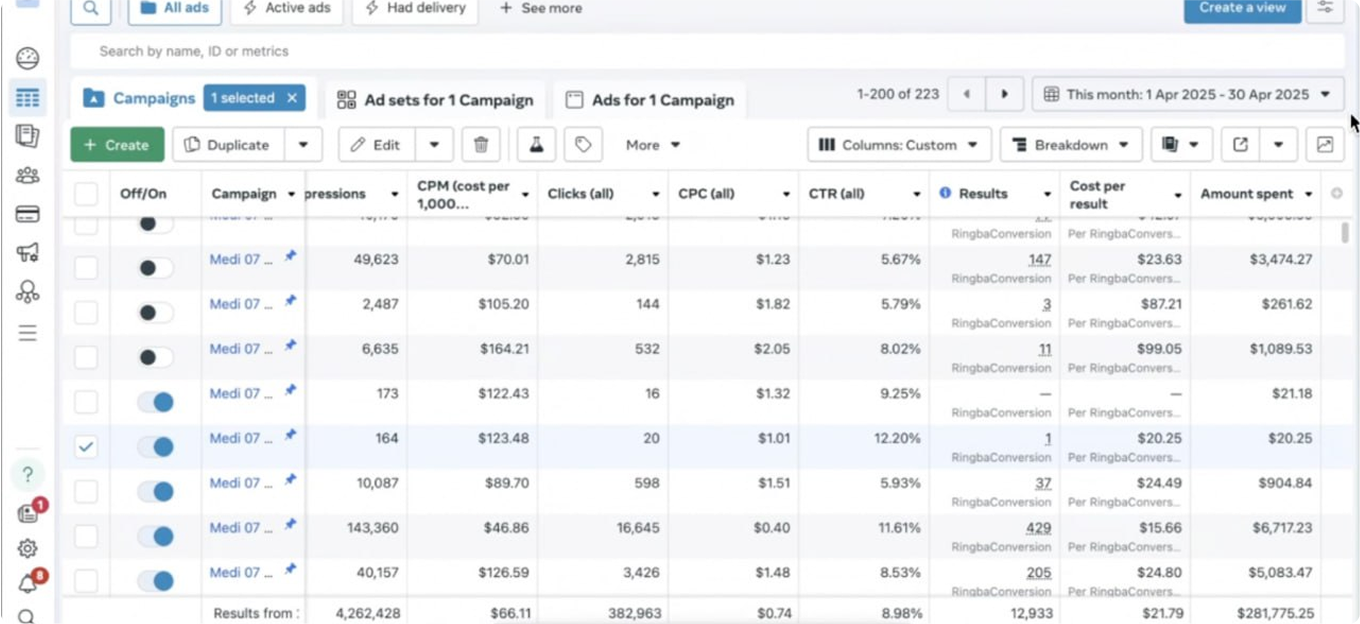Open the account overview gauge icon in sidebar

coord(27,58)
